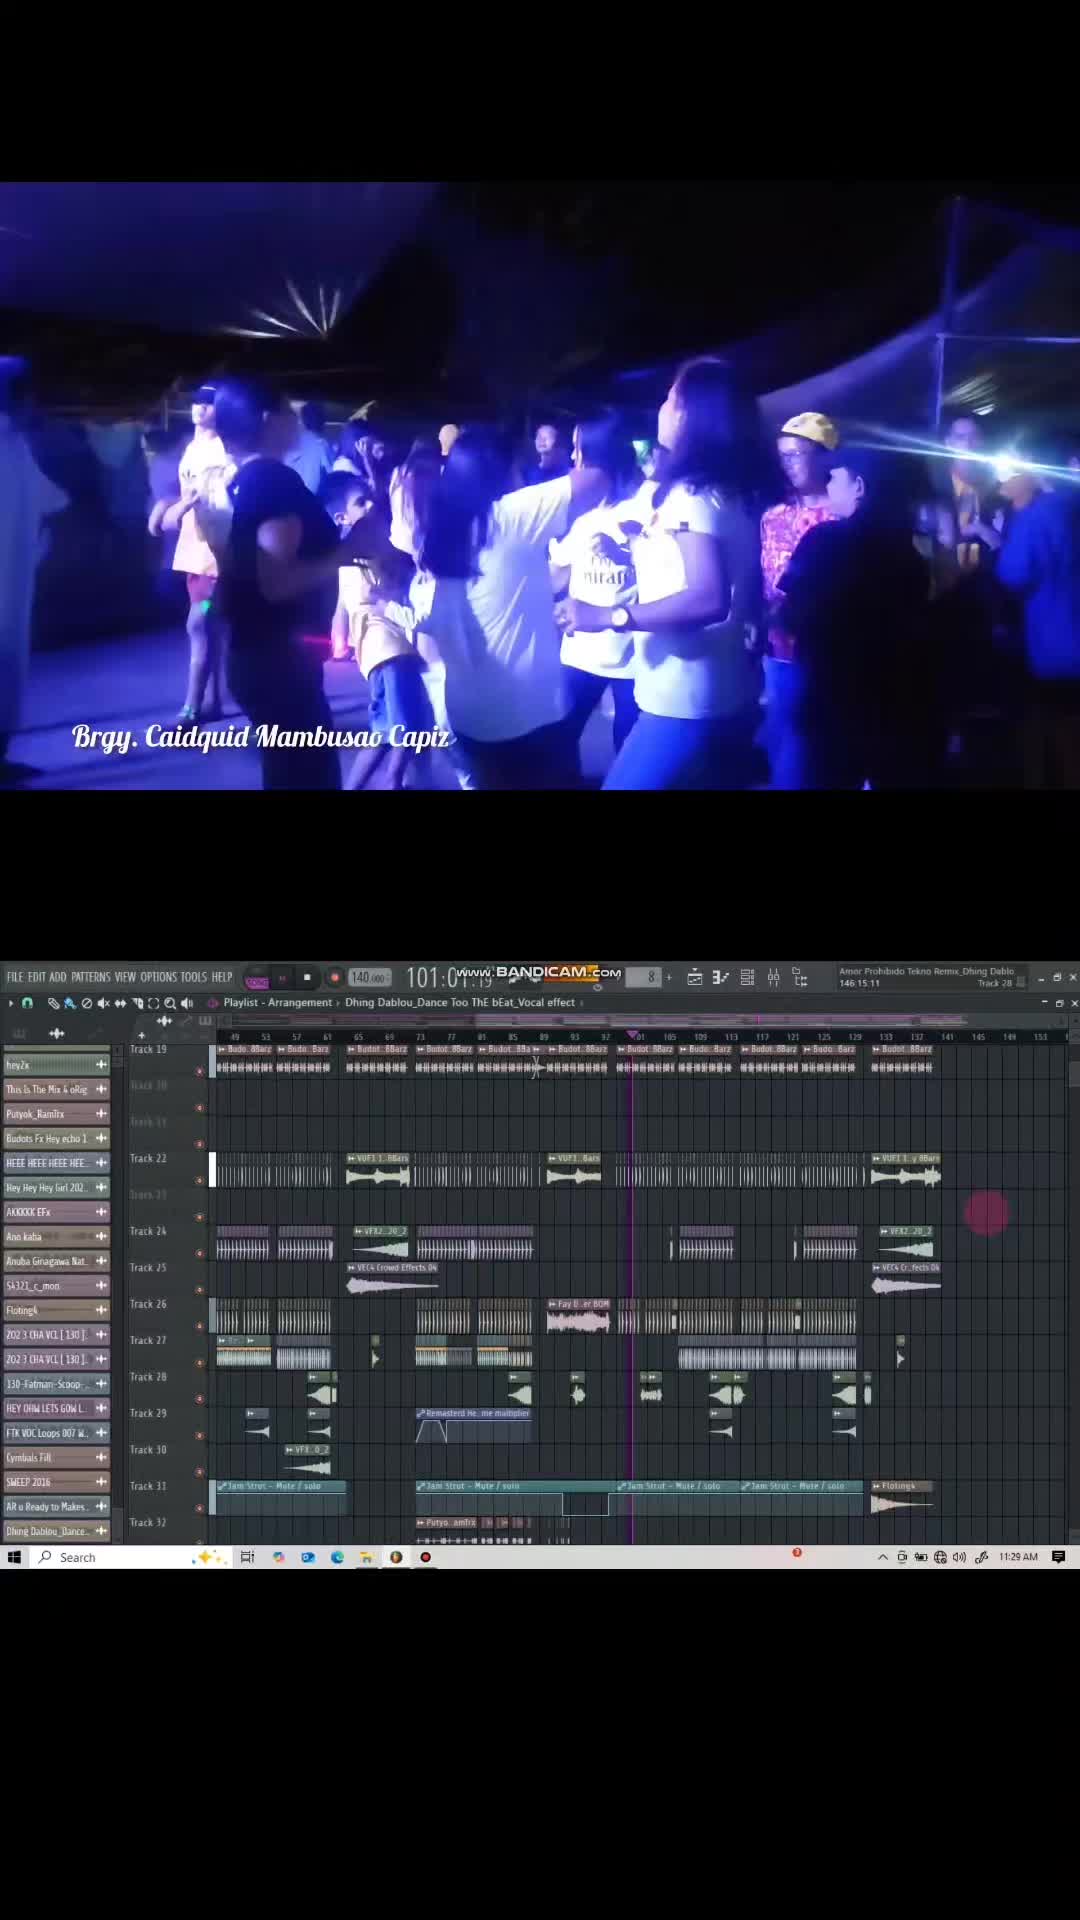Click the pattern number 8 selector
This screenshot has width=1080, height=1920.
[x=644, y=977]
